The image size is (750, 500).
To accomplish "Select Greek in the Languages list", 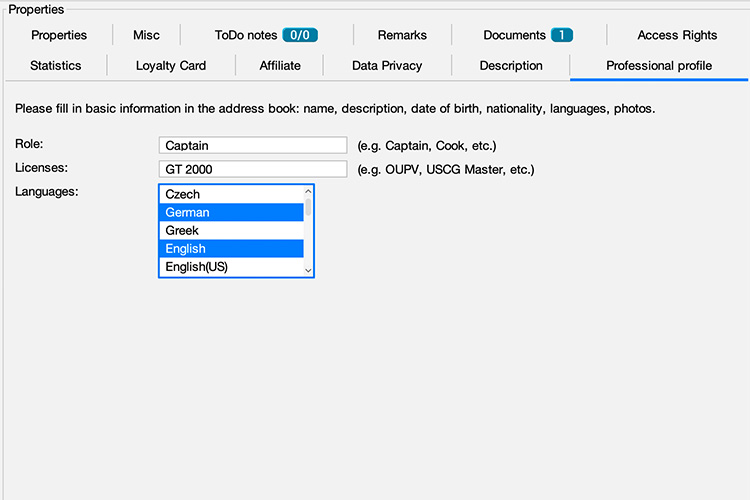I will [231, 231].
